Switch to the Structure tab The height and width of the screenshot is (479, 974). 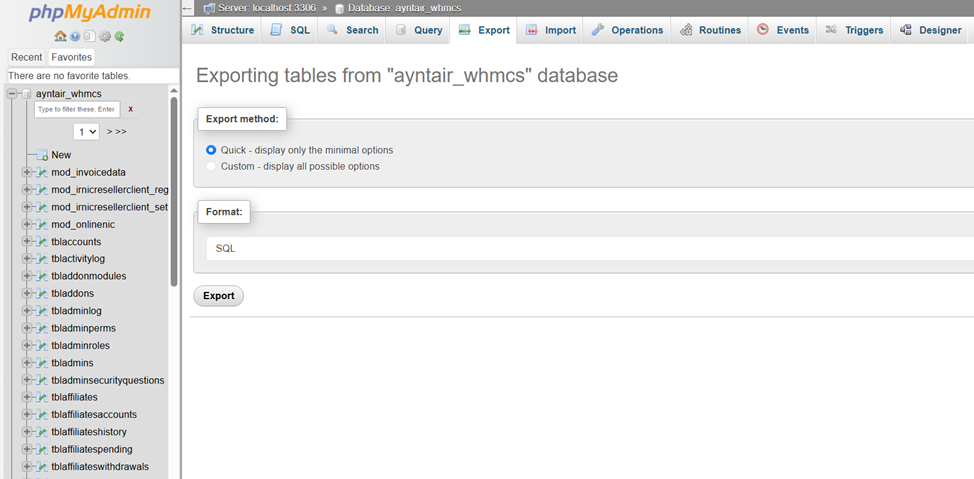[x=223, y=30]
